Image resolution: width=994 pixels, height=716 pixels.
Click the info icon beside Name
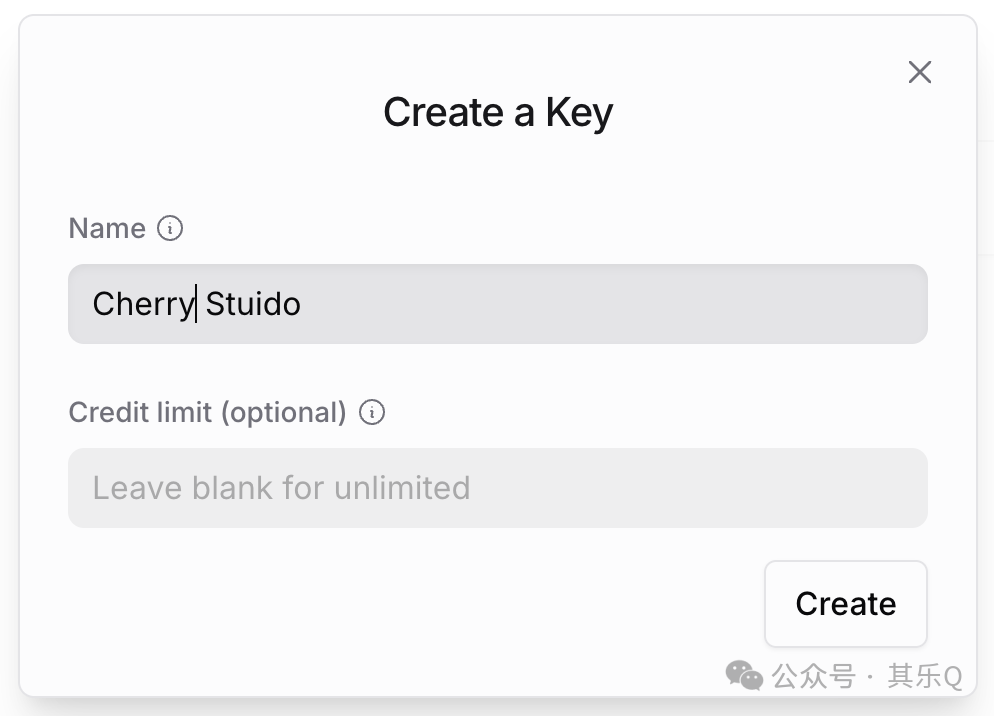pos(170,229)
